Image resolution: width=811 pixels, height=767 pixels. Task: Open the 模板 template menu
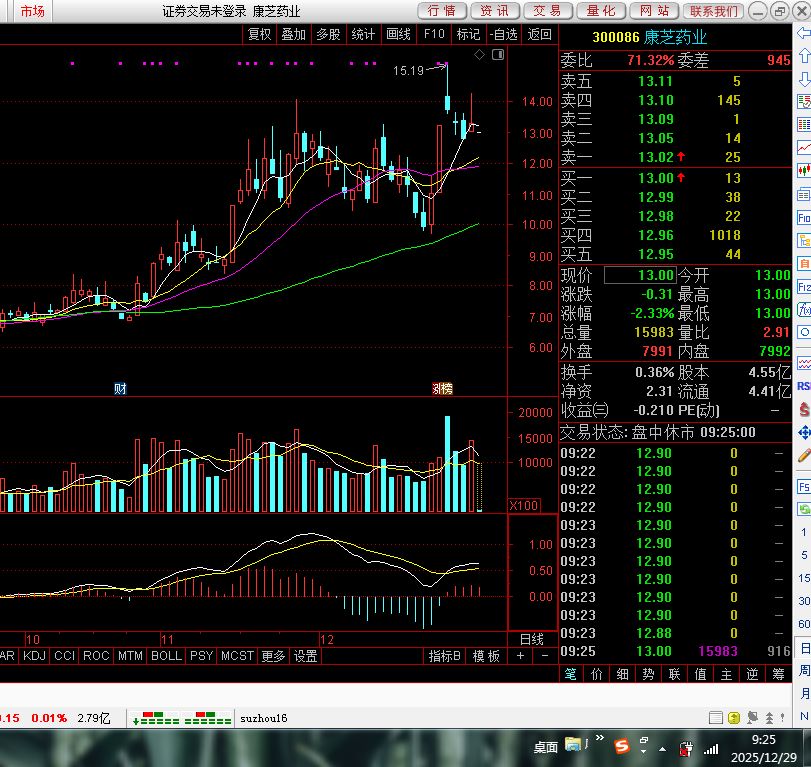(x=486, y=656)
